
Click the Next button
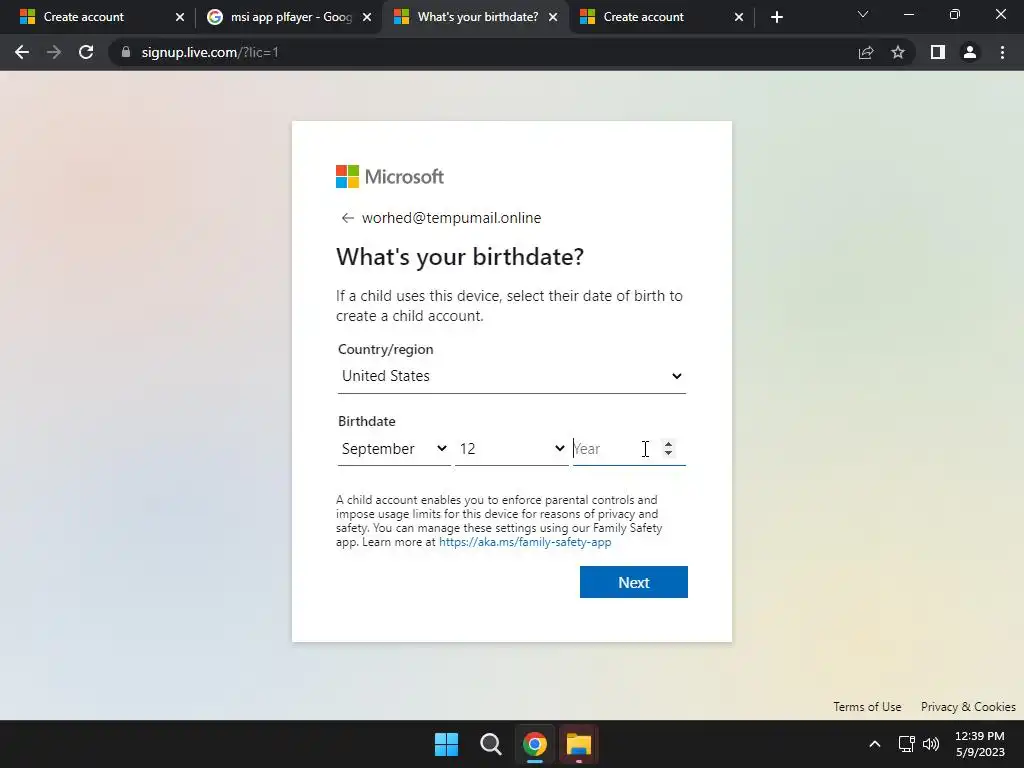click(633, 582)
